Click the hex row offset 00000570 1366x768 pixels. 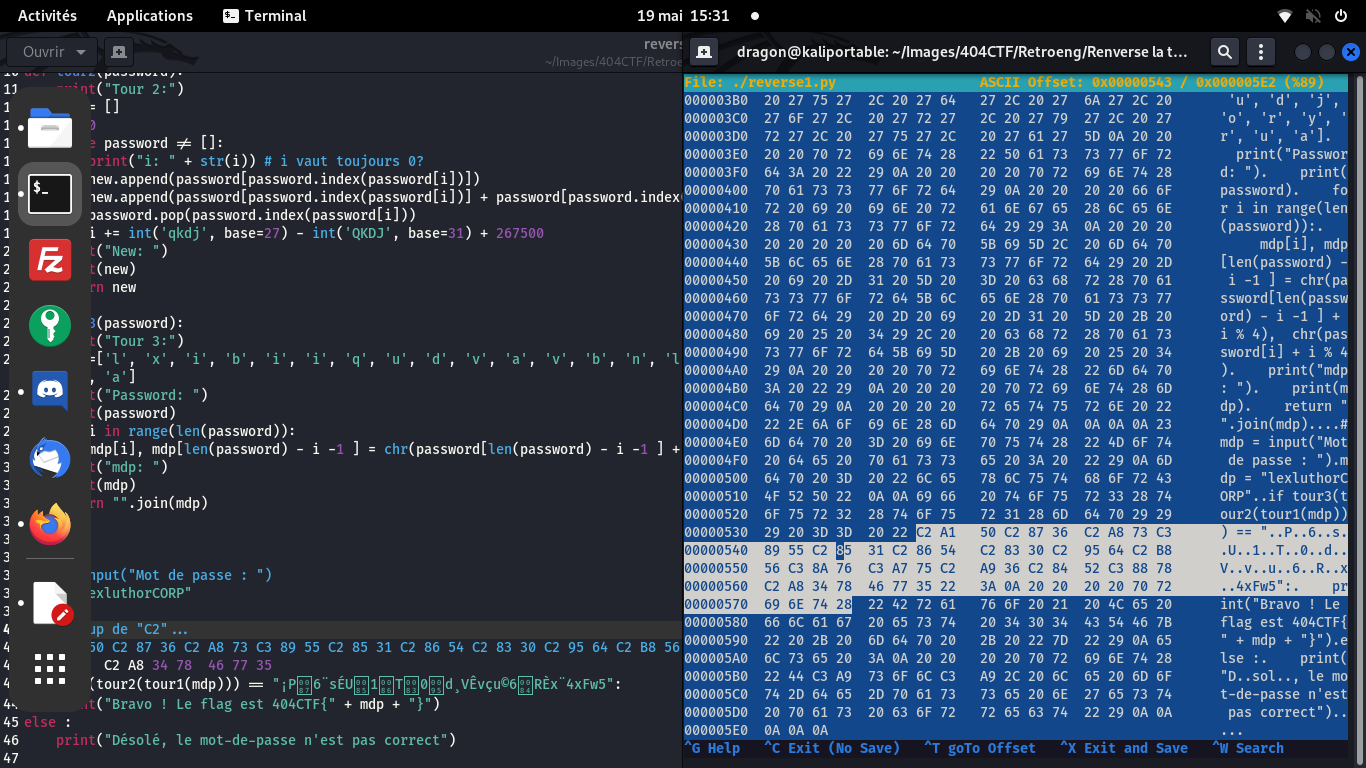(716, 604)
